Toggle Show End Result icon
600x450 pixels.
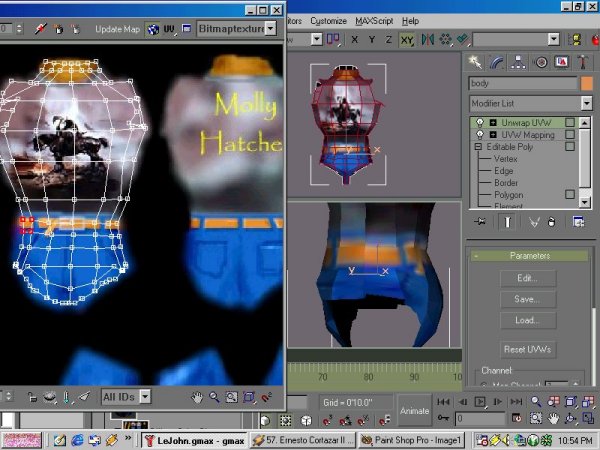click(507, 222)
